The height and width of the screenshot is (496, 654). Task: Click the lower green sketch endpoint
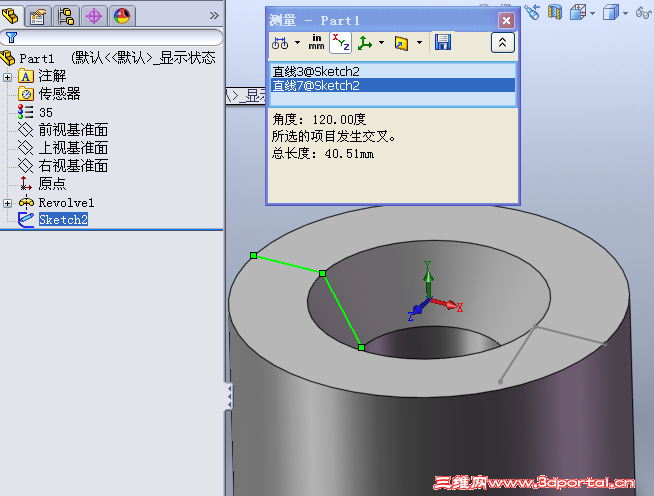click(362, 347)
